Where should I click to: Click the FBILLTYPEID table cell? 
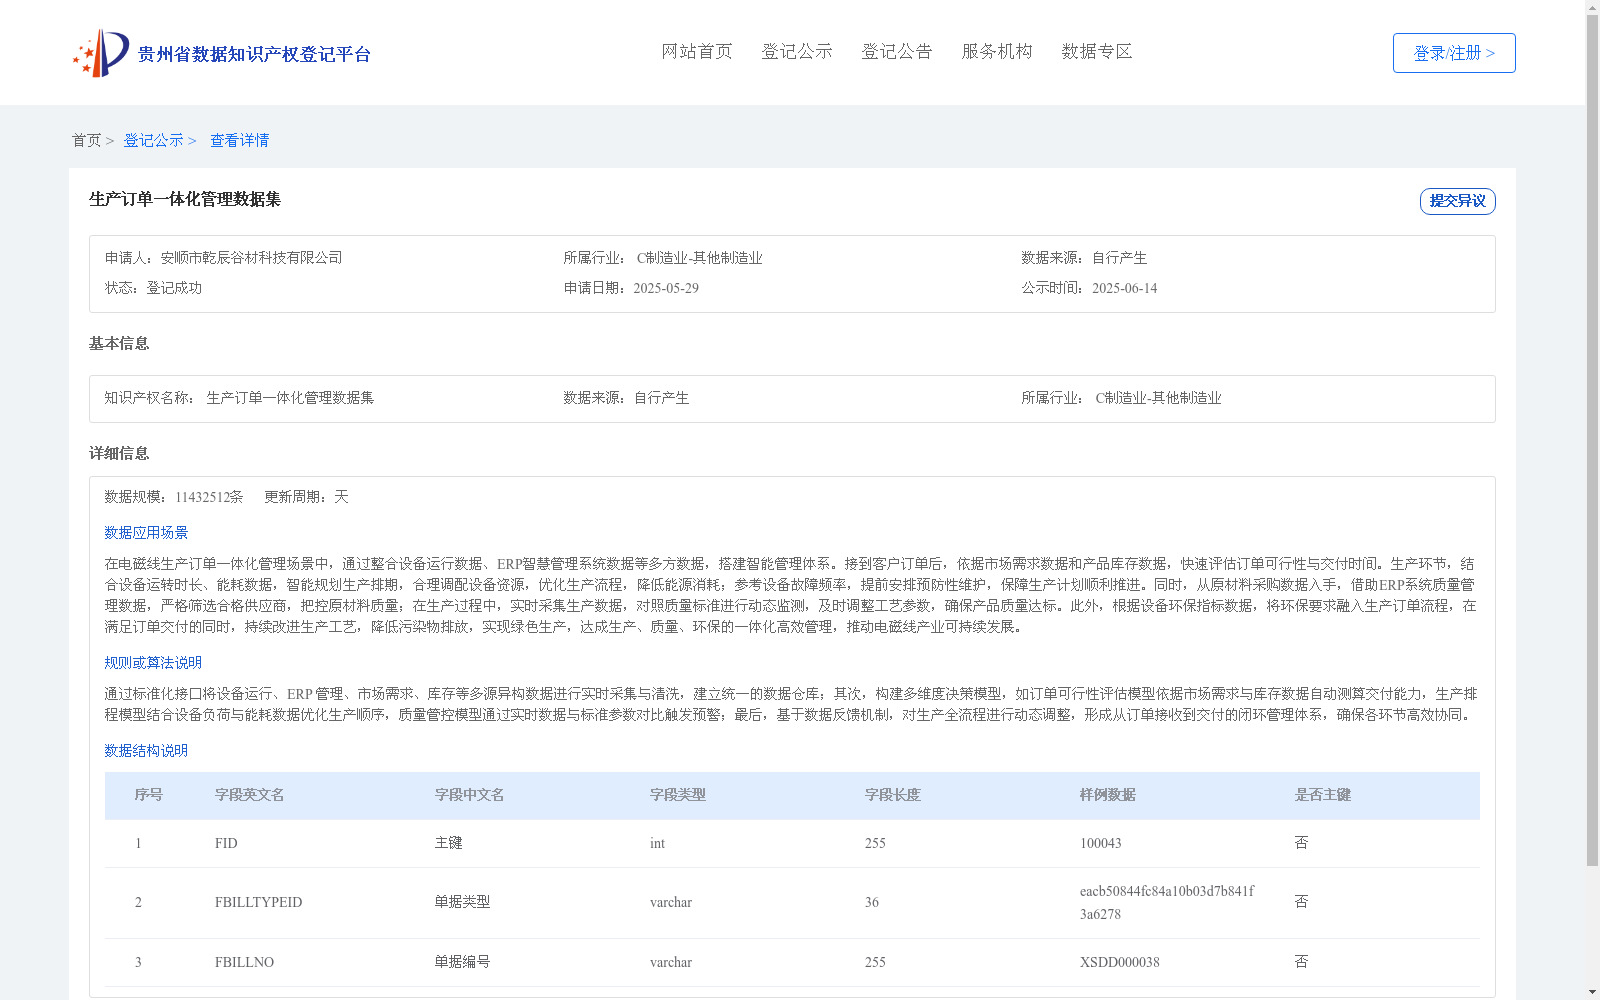click(258, 902)
